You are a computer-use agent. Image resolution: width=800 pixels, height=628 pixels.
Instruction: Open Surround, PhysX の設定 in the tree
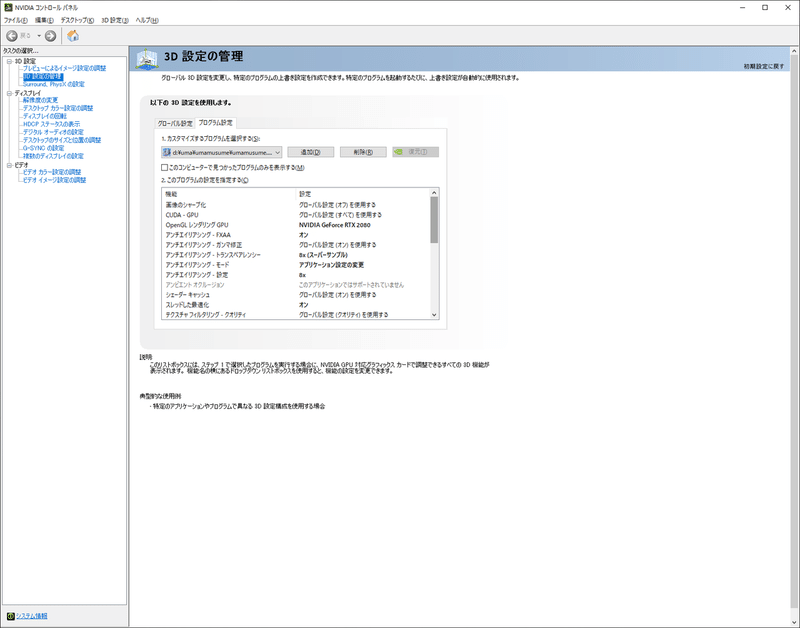point(54,84)
